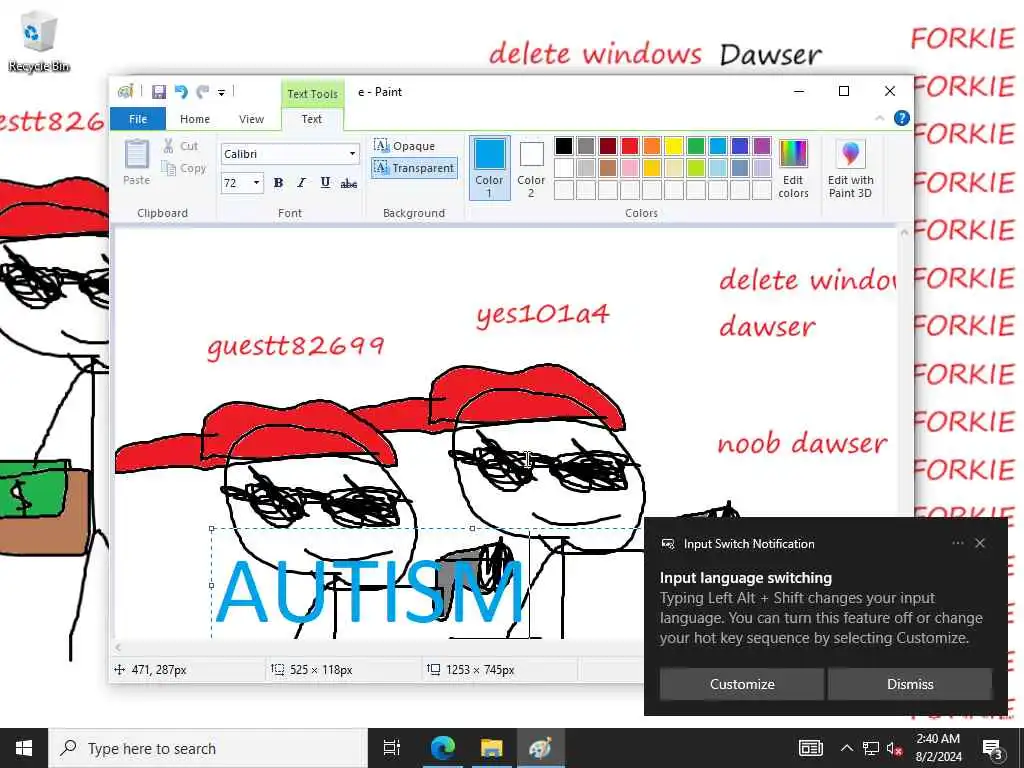Open the Edit colors dialog

[x=793, y=168]
